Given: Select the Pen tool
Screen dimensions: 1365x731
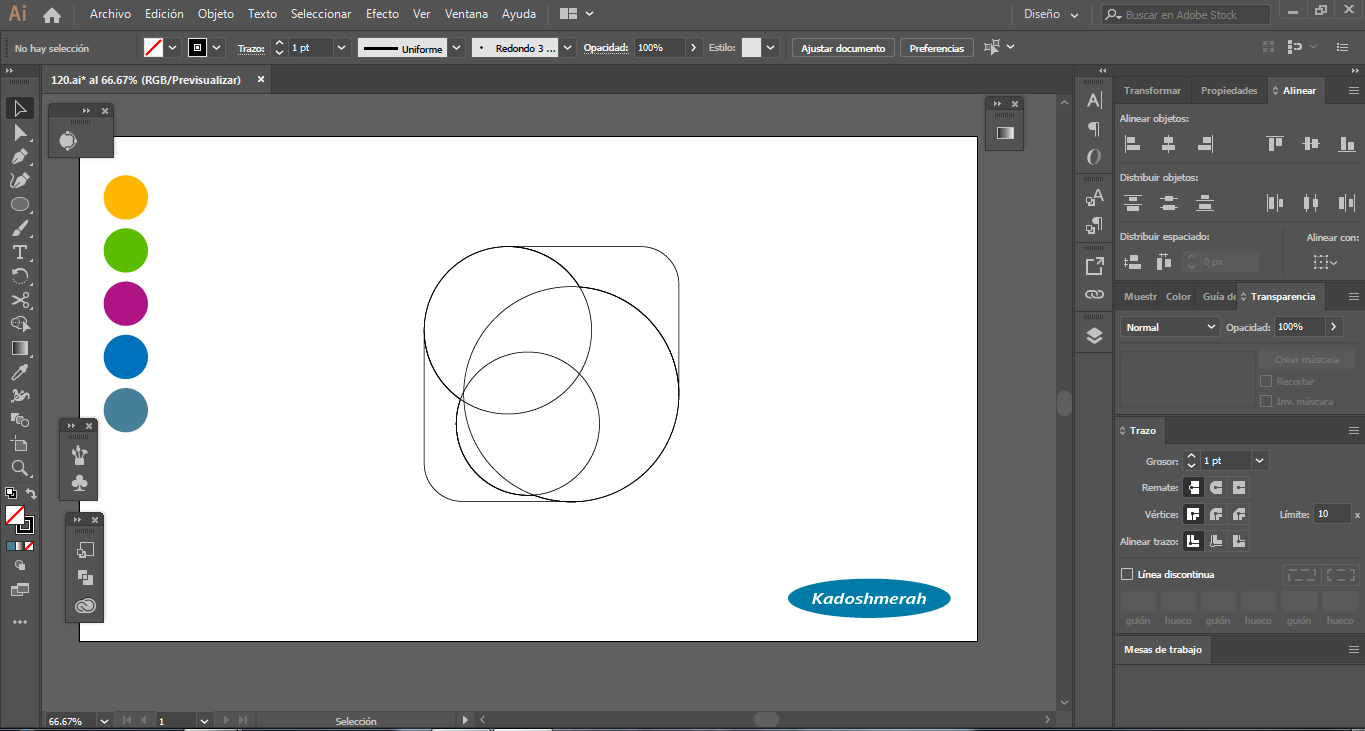Looking at the screenshot, I should pos(19,156).
